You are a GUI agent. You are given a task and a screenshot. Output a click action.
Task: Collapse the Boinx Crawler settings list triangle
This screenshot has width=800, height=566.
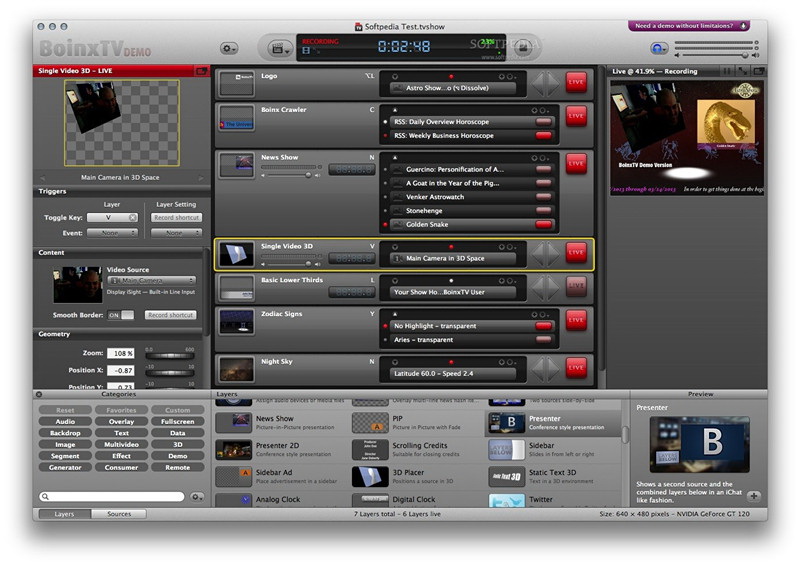pyautogui.click(x=394, y=110)
